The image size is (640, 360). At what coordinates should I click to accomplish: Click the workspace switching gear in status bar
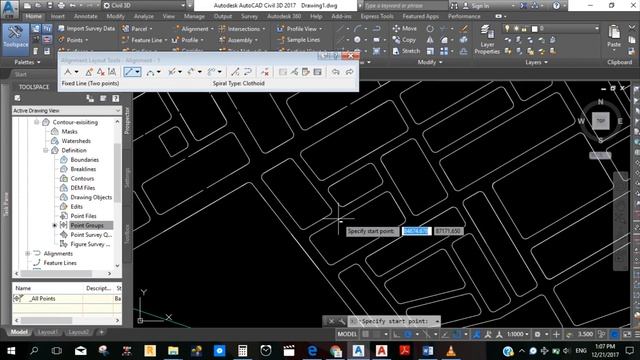tap(538, 334)
